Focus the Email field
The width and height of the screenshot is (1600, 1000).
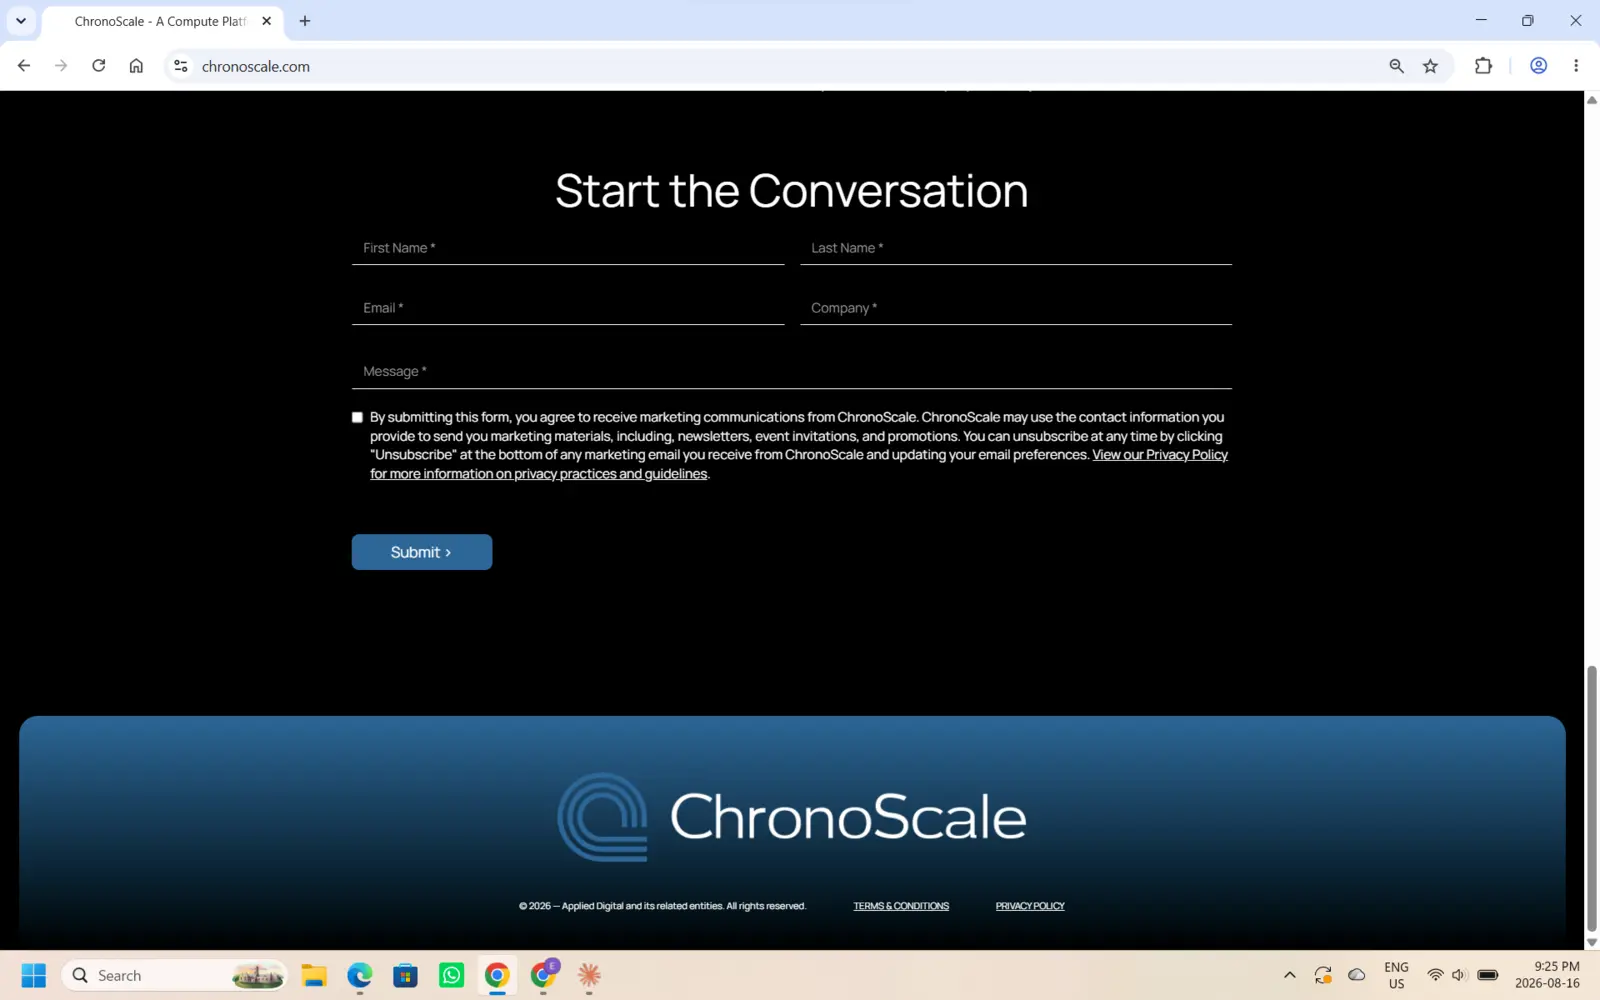click(568, 308)
